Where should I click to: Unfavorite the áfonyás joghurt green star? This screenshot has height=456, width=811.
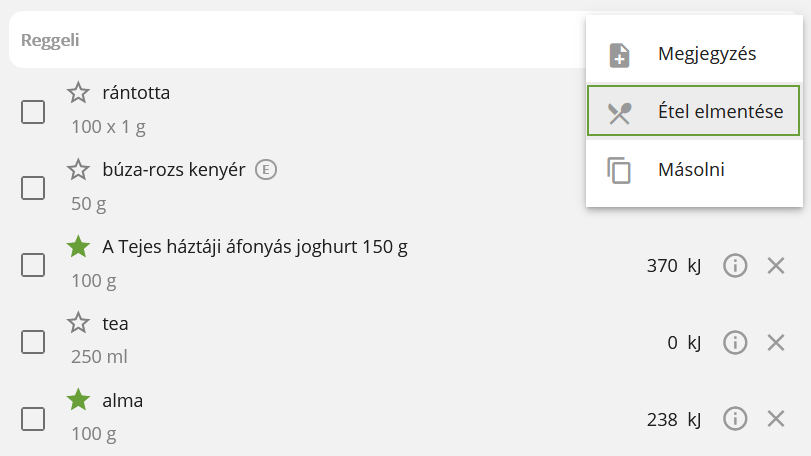(78, 246)
